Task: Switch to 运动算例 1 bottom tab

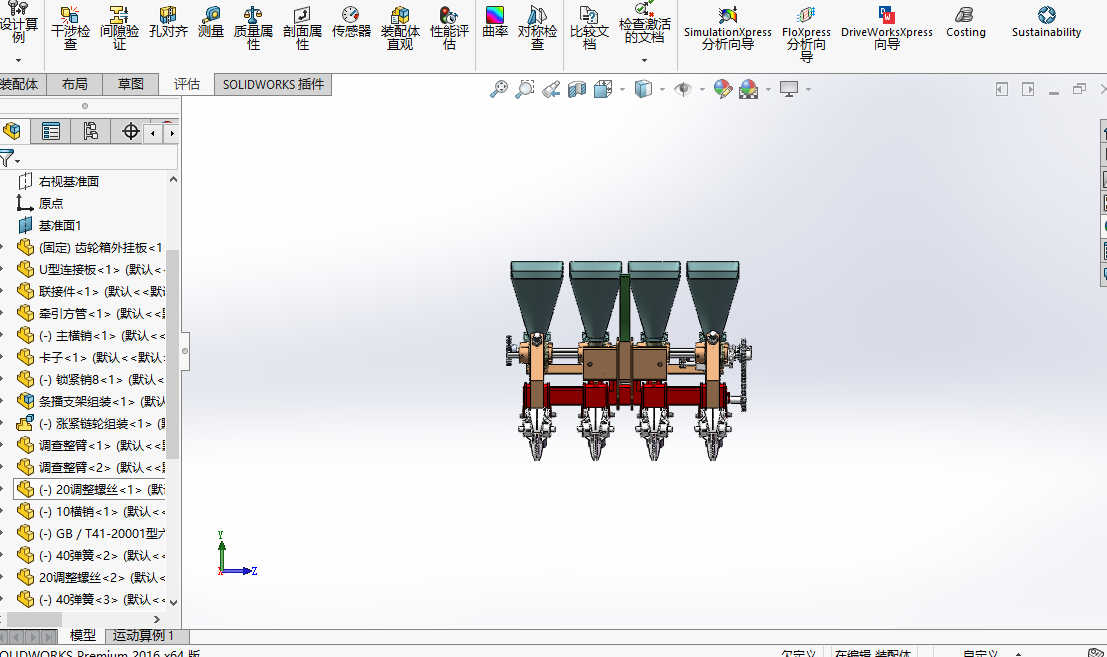Action: tap(143, 636)
